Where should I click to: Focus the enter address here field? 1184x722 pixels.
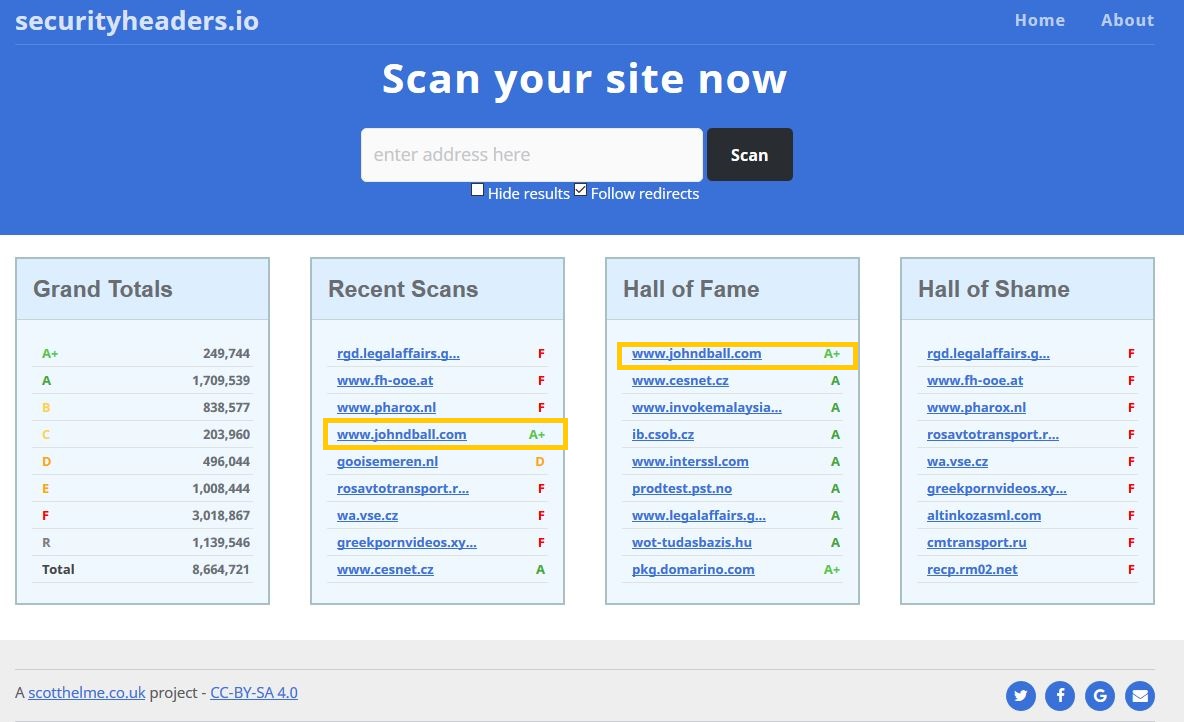pos(532,155)
